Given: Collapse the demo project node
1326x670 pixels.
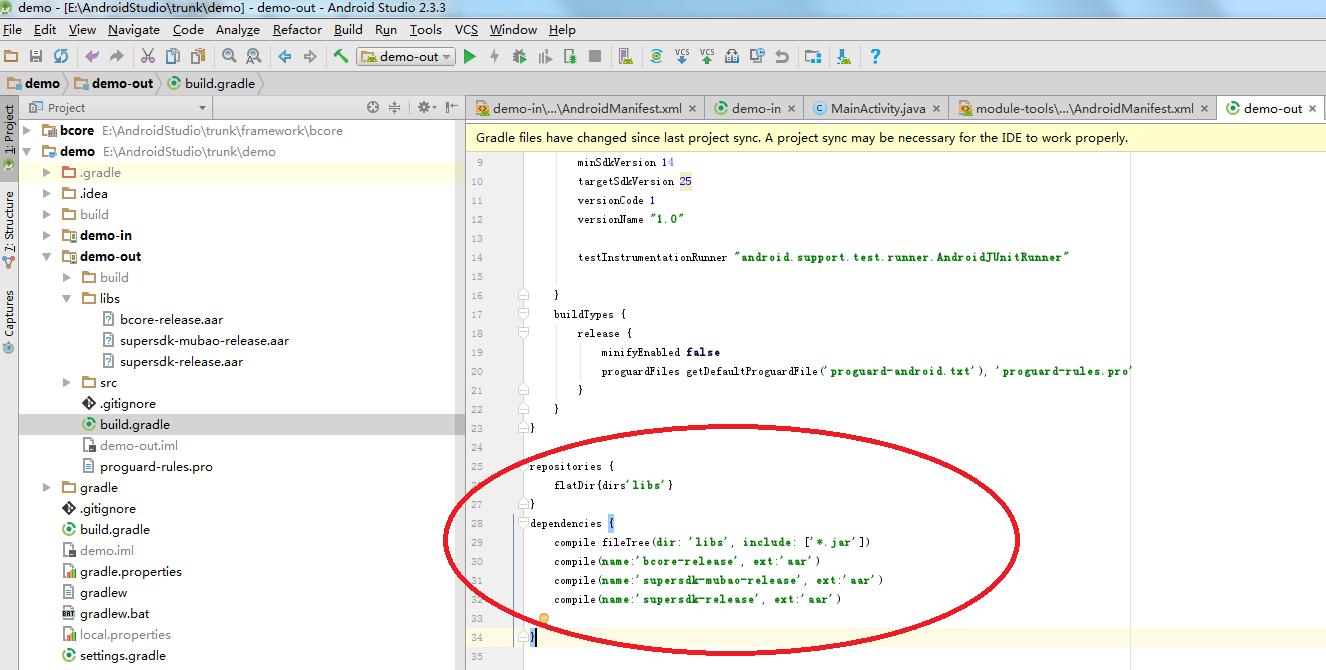Looking at the screenshot, I should click(27, 152).
